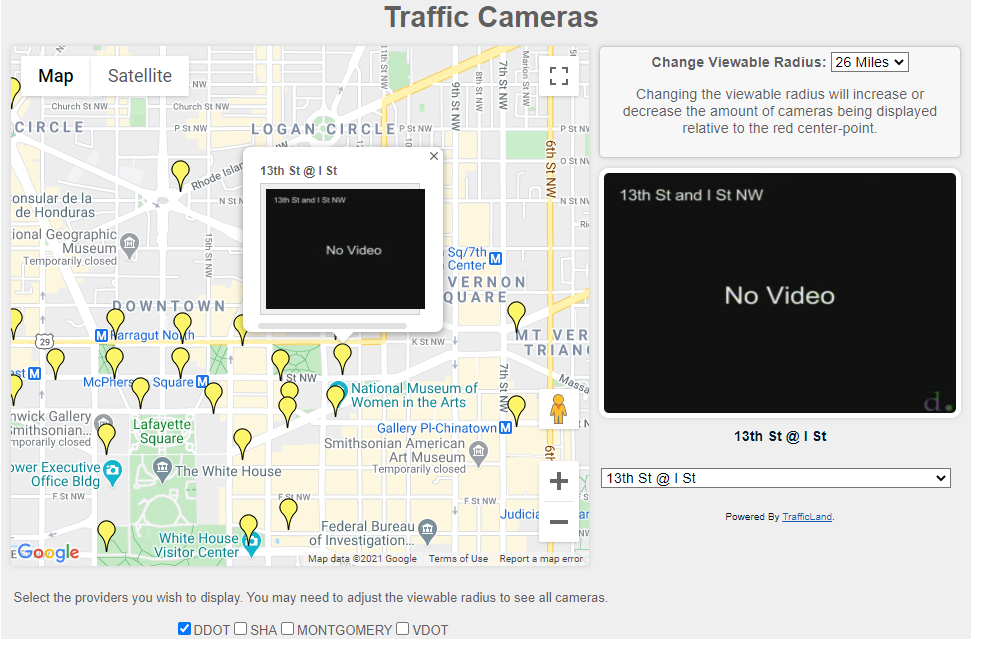Click the National Geographic Museum marker icon

[x=129, y=246]
